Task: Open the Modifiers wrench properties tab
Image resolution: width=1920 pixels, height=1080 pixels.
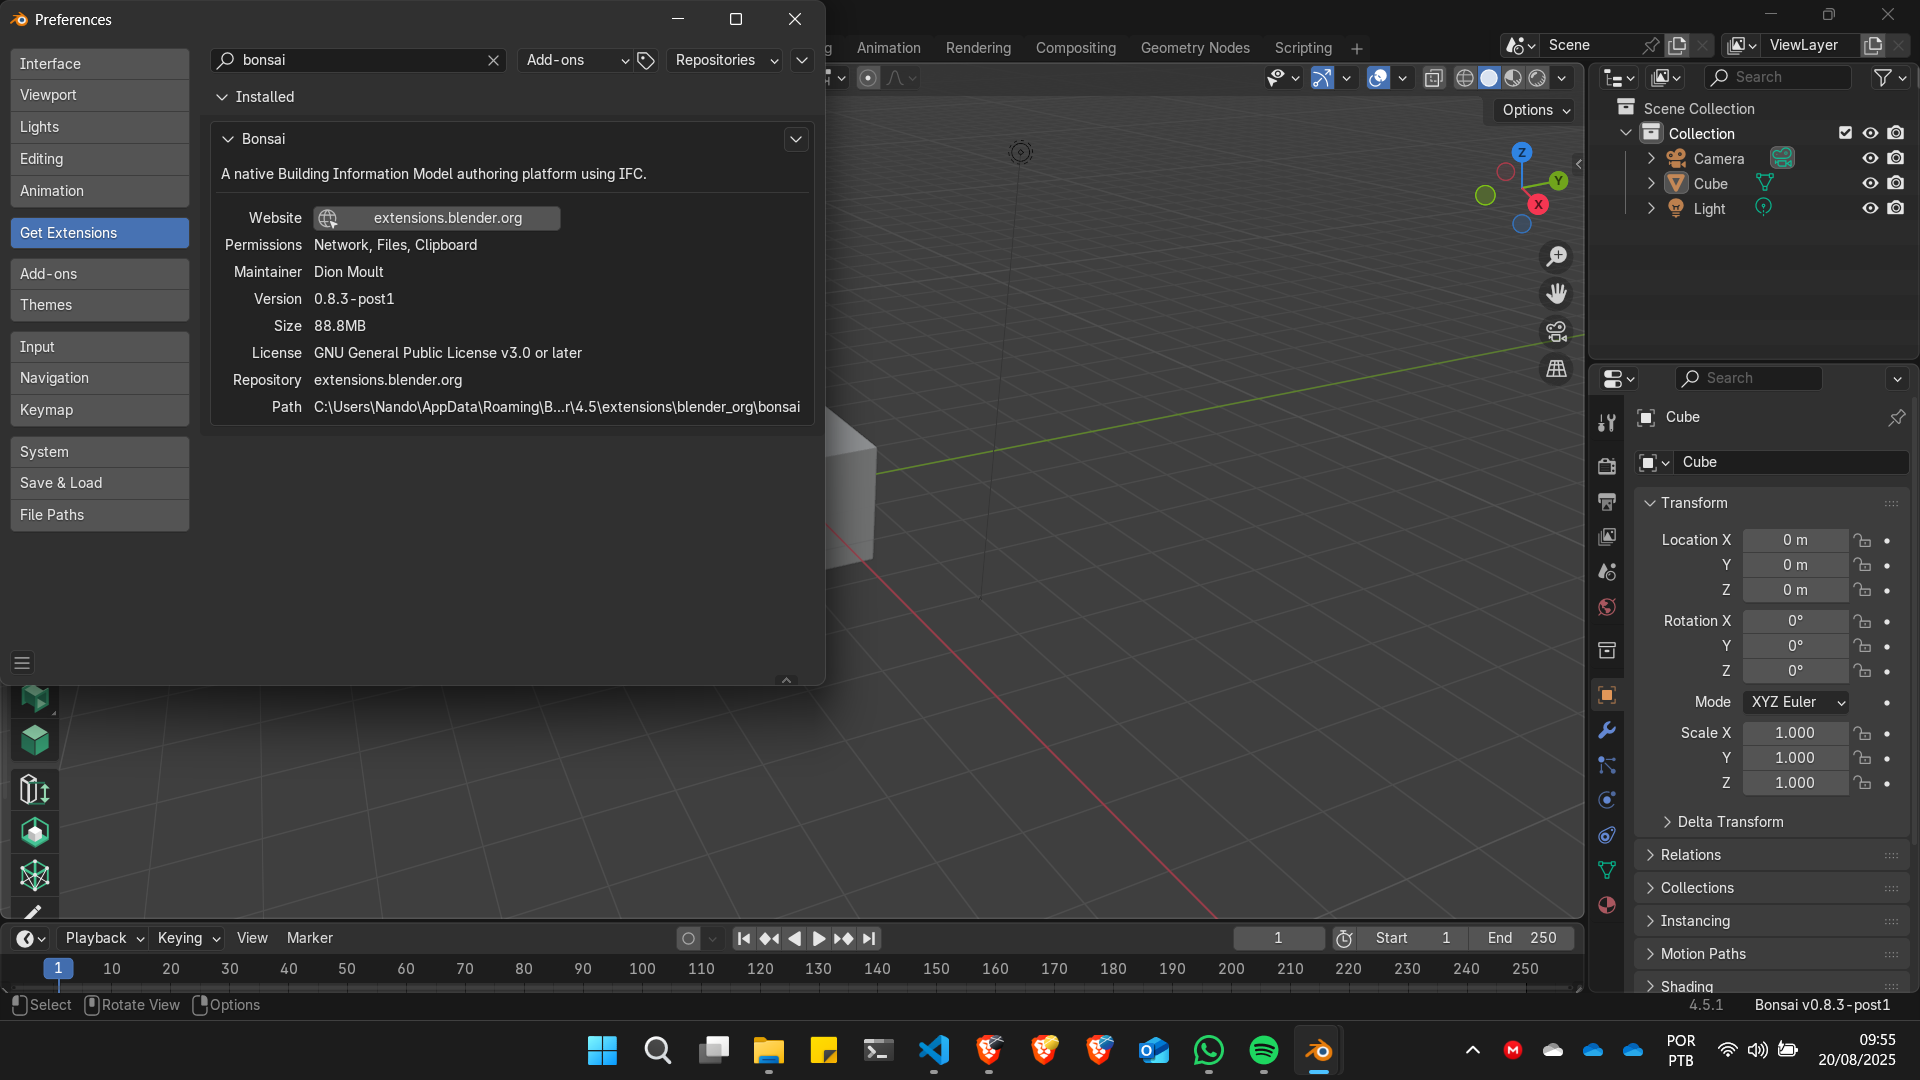Action: 1607,730
